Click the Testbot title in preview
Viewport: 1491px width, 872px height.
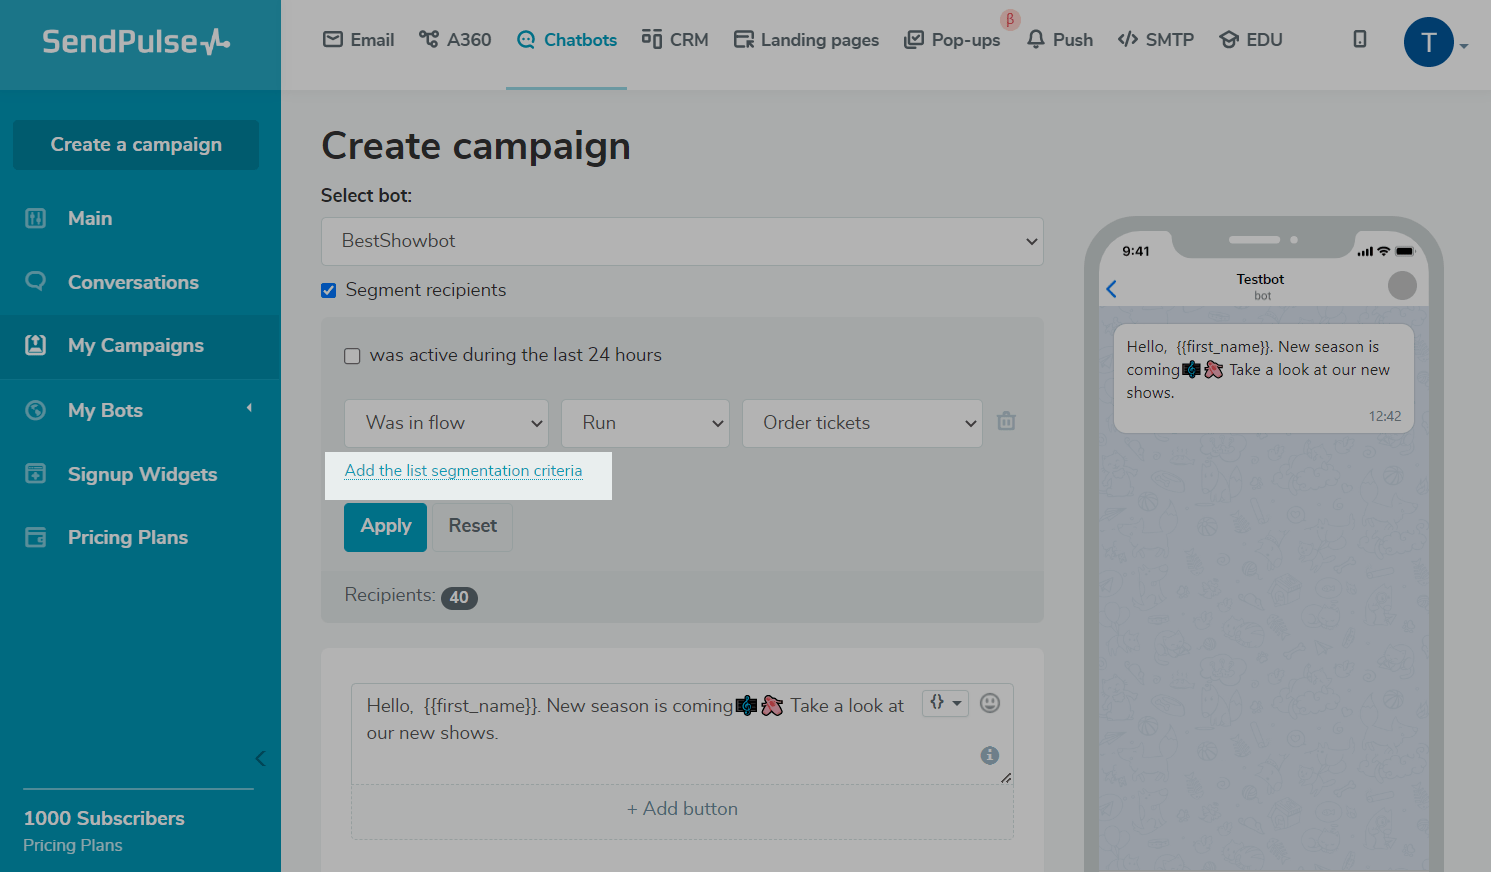pyautogui.click(x=1260, y=279)
